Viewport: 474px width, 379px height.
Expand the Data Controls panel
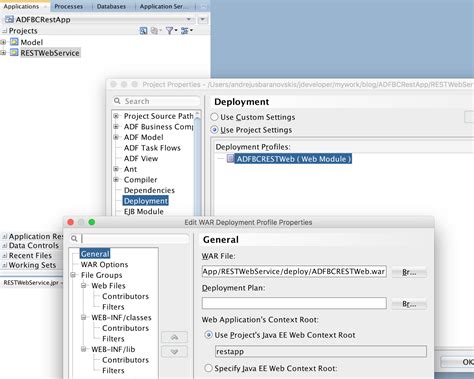[x=4, y=246]
